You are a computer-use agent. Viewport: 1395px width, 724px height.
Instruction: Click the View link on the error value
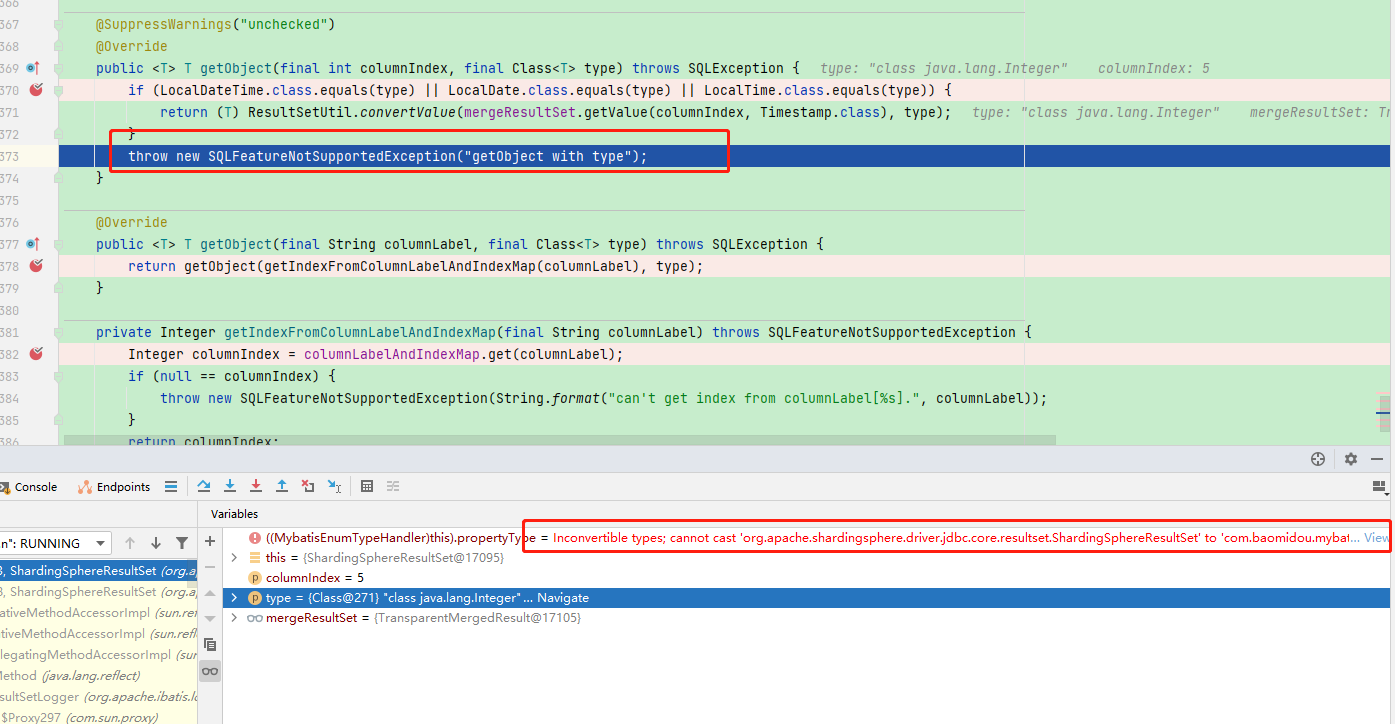[1375, 537]
